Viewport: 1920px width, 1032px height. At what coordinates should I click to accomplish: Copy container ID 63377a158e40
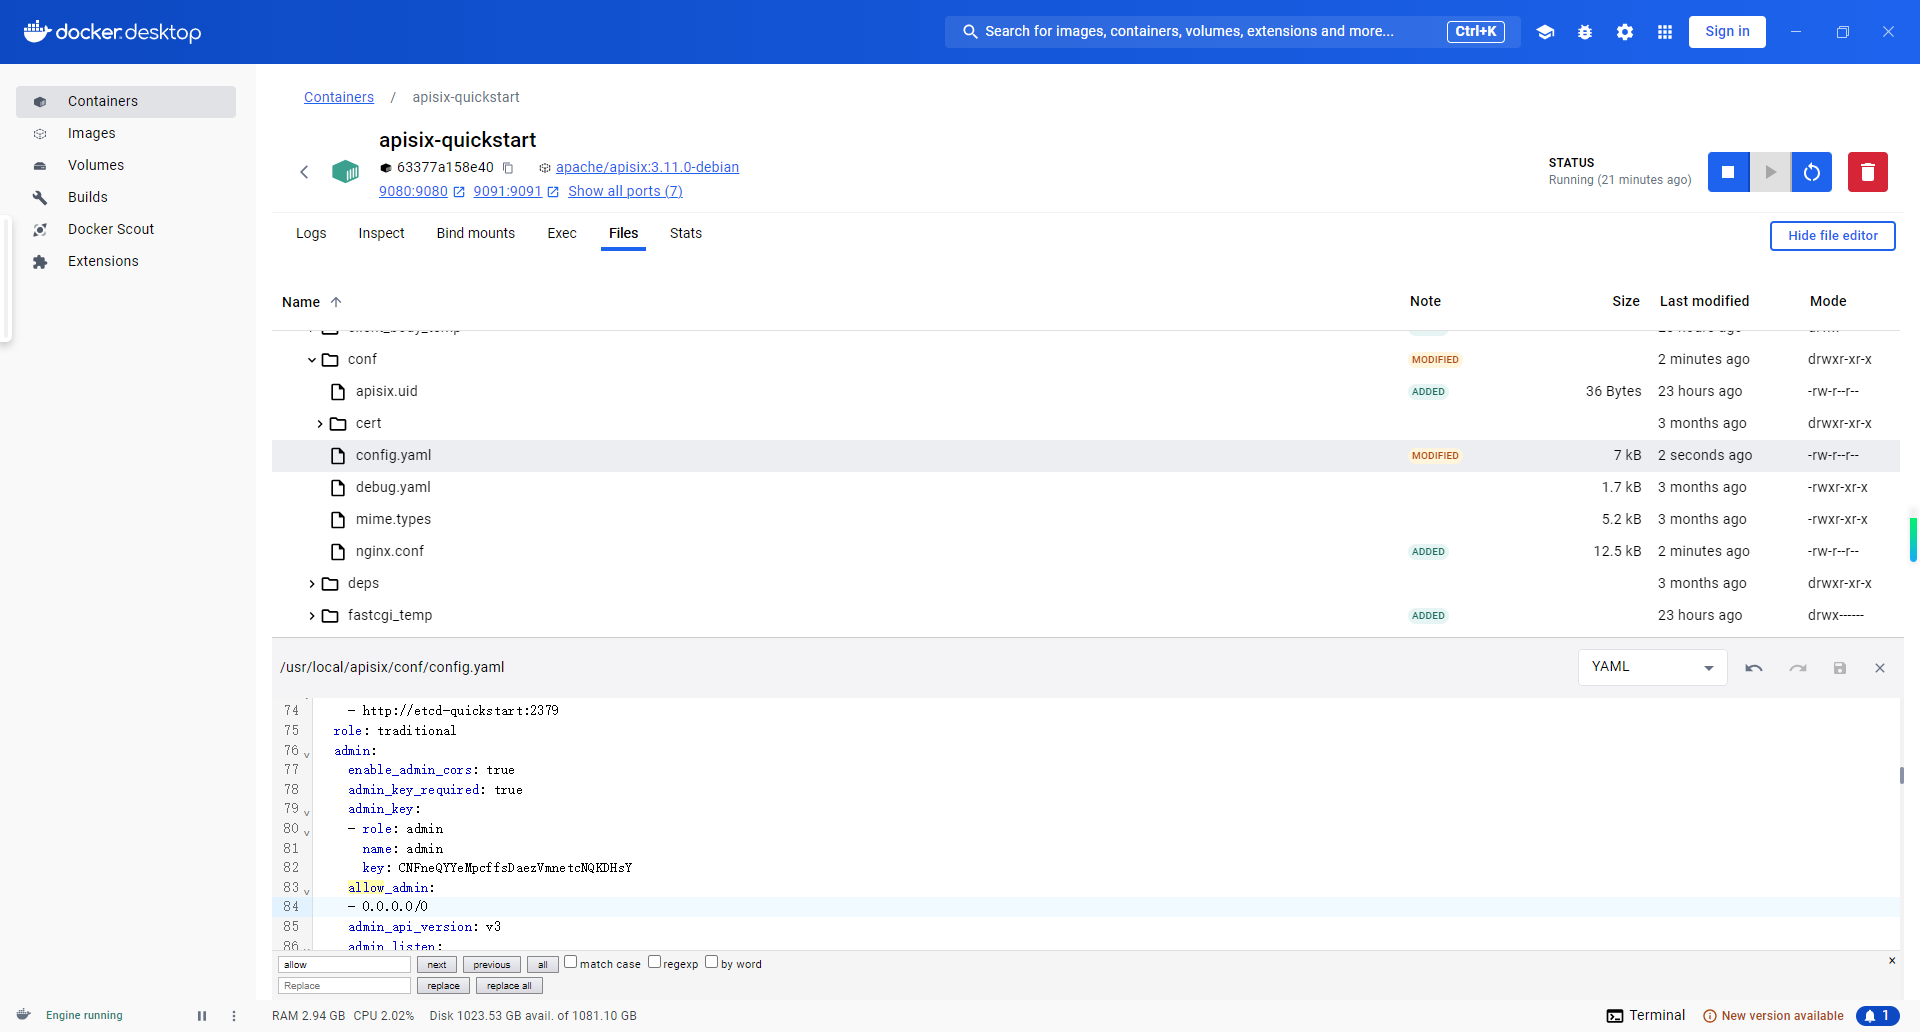coord(508,168)
